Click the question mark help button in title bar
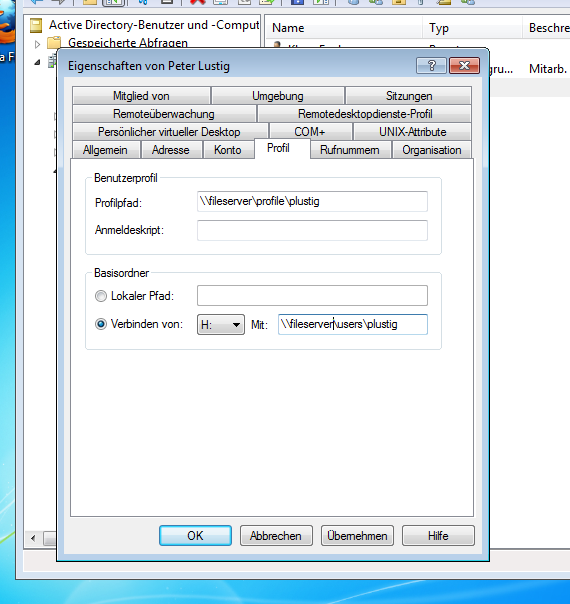The height and width of the screenshot is (604, 570). 431,65
